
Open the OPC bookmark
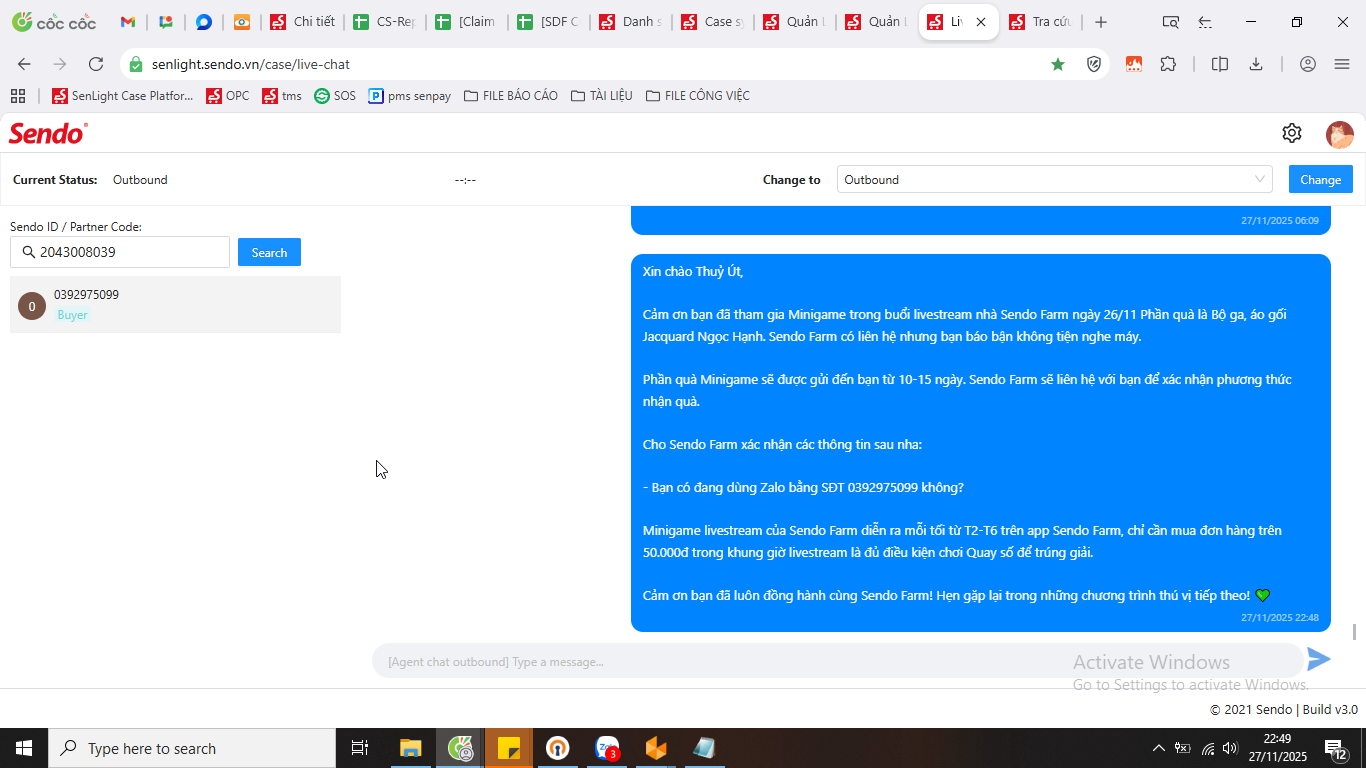click(228, 96)
